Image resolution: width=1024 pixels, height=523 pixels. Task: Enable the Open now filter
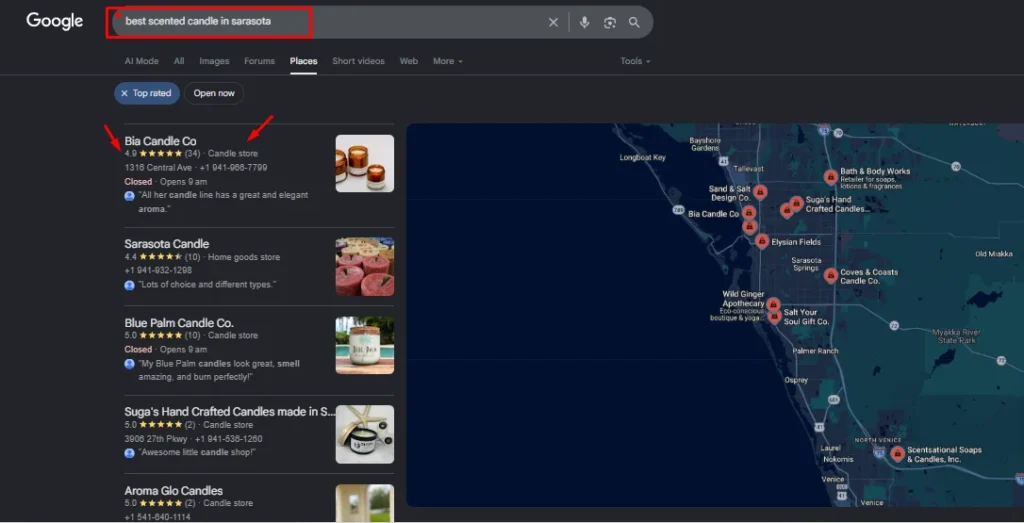214,93
